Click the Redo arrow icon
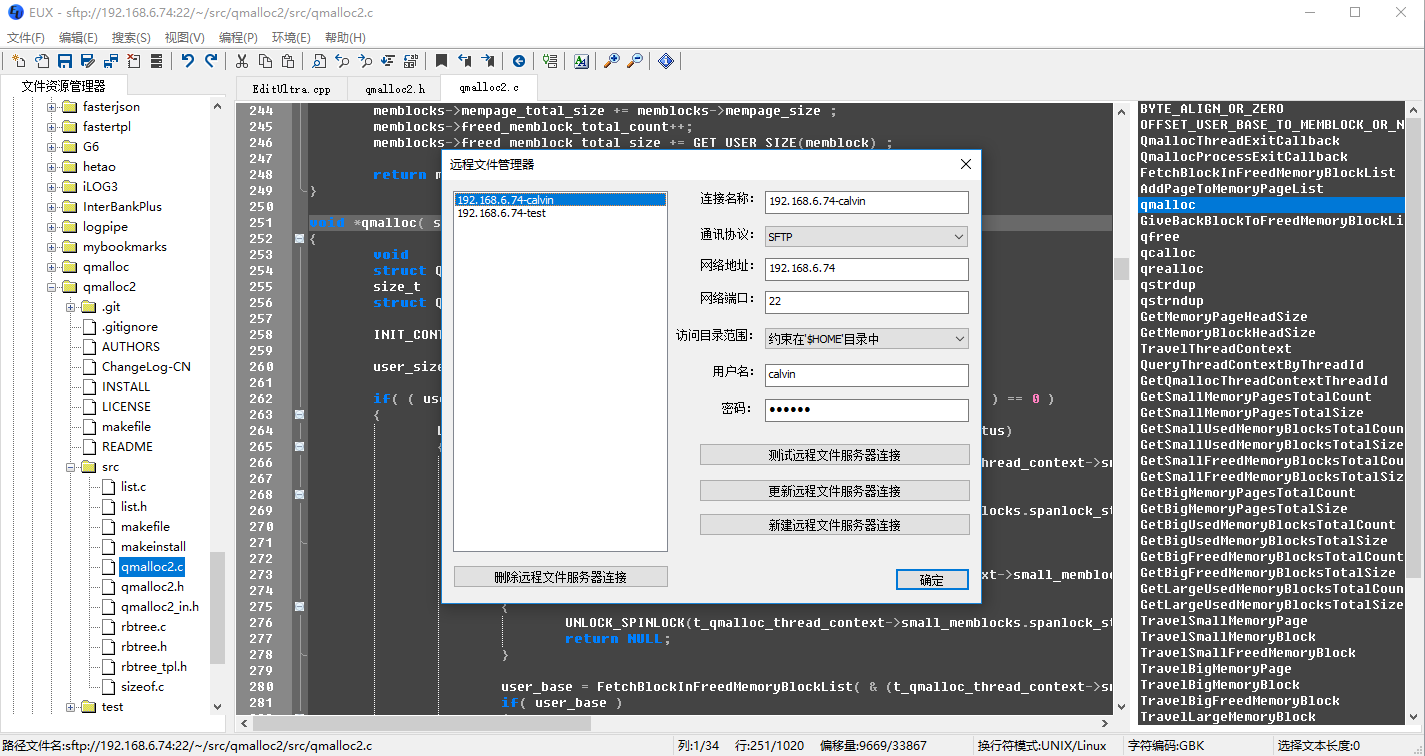The image size is (1425, 756). click(x=210, y=61)
